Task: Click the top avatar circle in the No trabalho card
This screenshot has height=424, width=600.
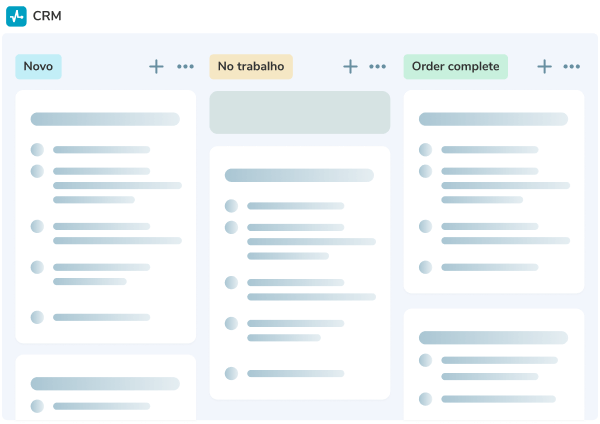Action: coord(231,206)
